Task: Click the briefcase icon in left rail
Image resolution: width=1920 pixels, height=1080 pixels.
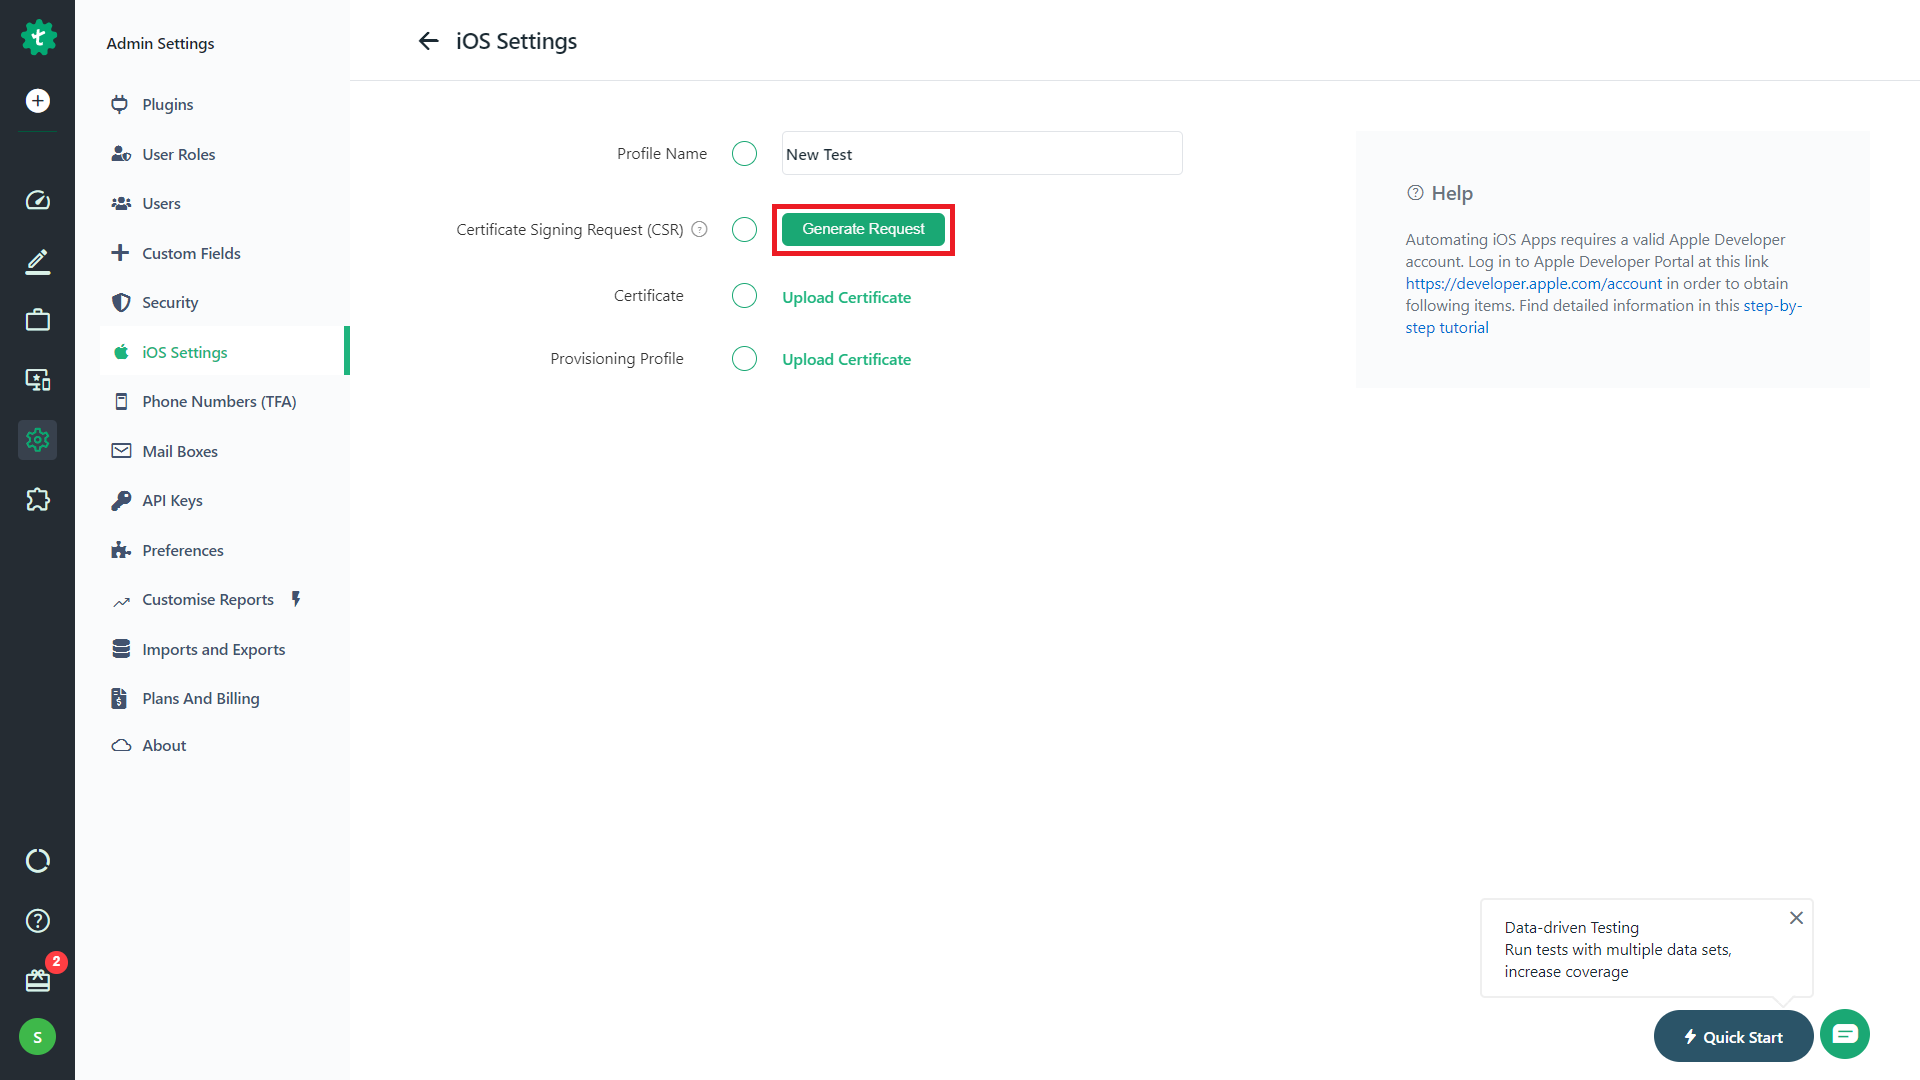Action: pyautogui.click(x=38, y=320)
